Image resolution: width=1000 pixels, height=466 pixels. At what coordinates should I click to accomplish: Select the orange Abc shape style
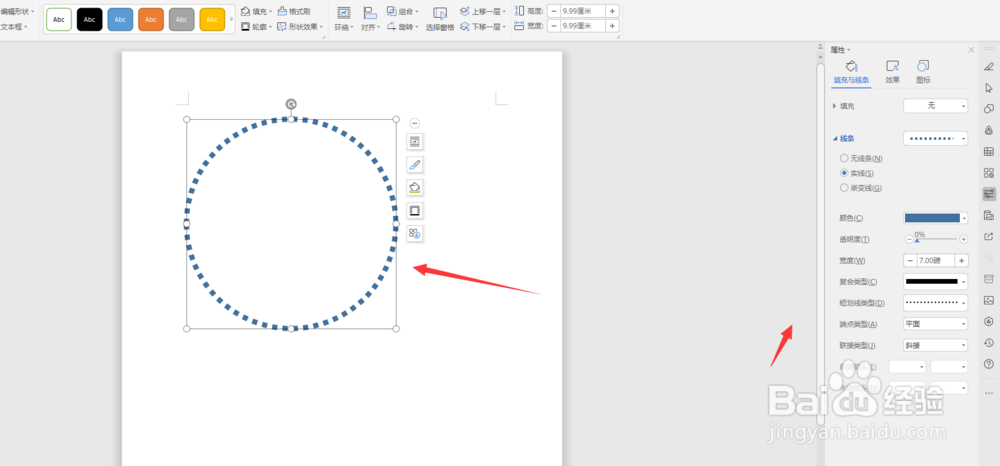151,20
